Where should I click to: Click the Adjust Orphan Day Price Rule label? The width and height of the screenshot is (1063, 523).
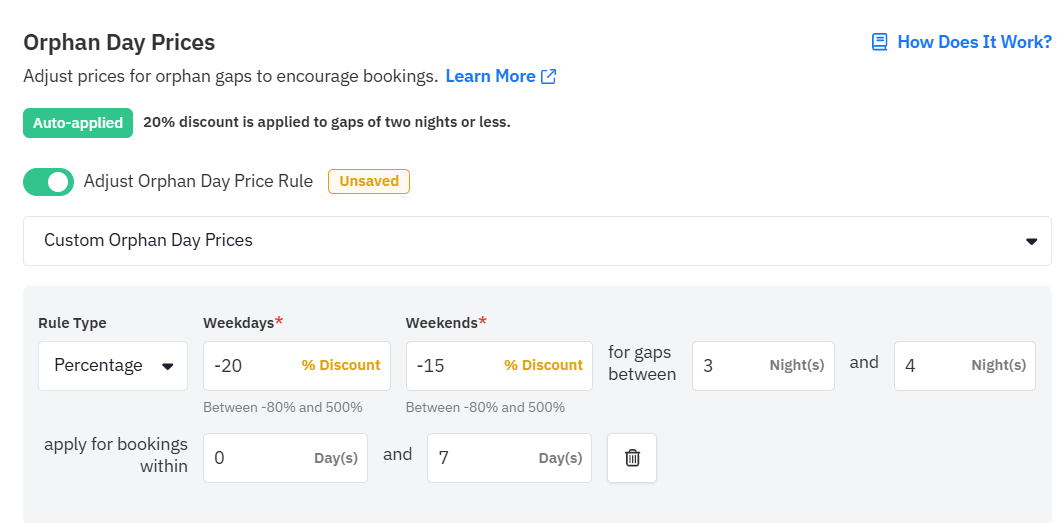coord(198,181)
